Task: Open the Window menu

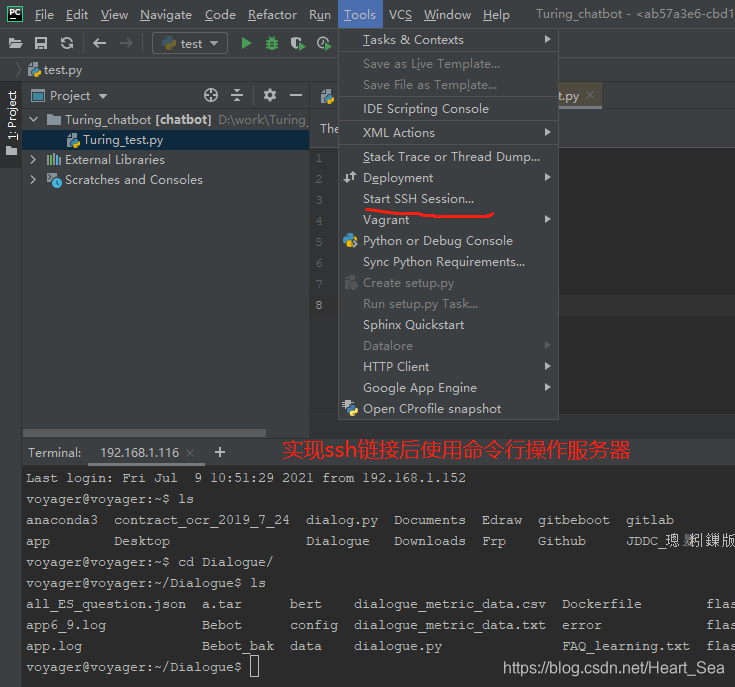Action: coord(447,15)
